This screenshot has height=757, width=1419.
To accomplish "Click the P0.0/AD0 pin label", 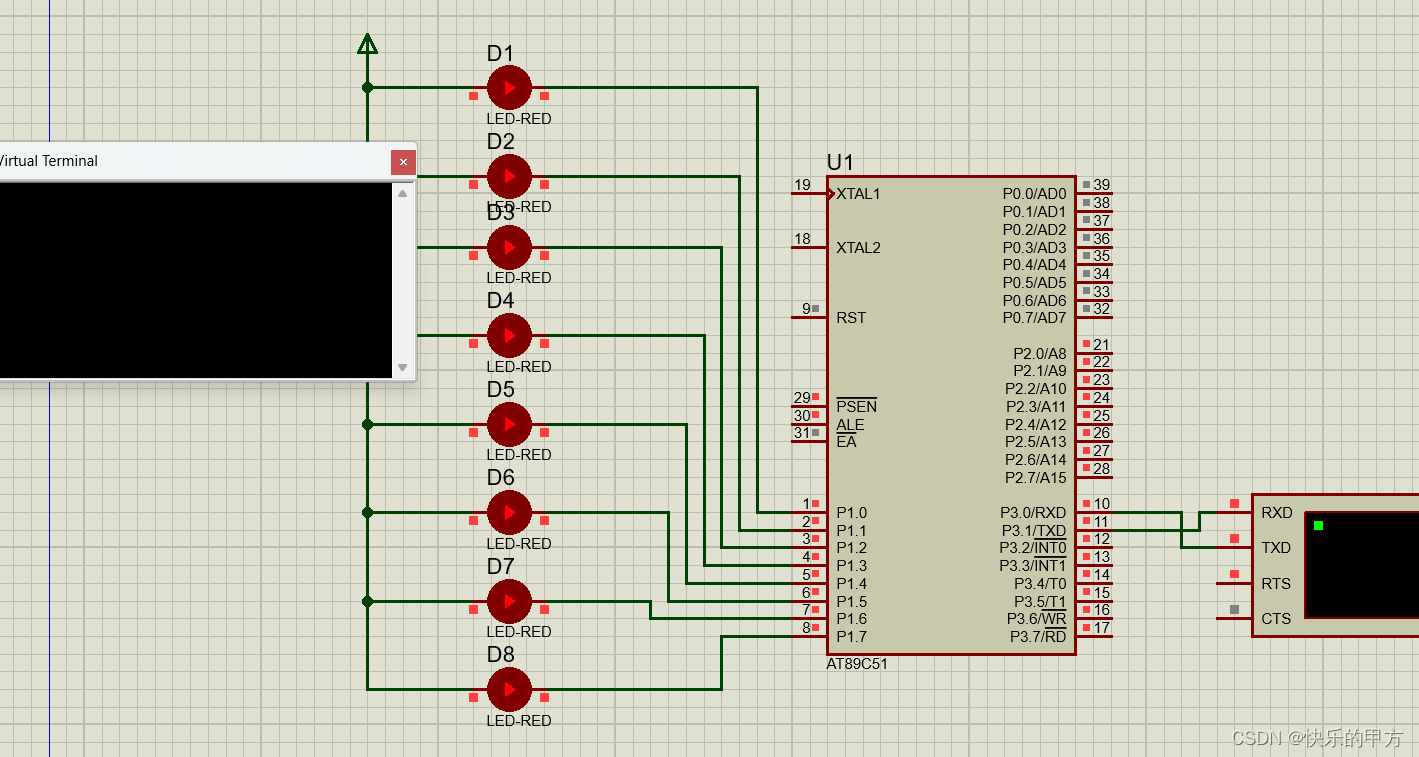I will click(x=1035, y=194).
